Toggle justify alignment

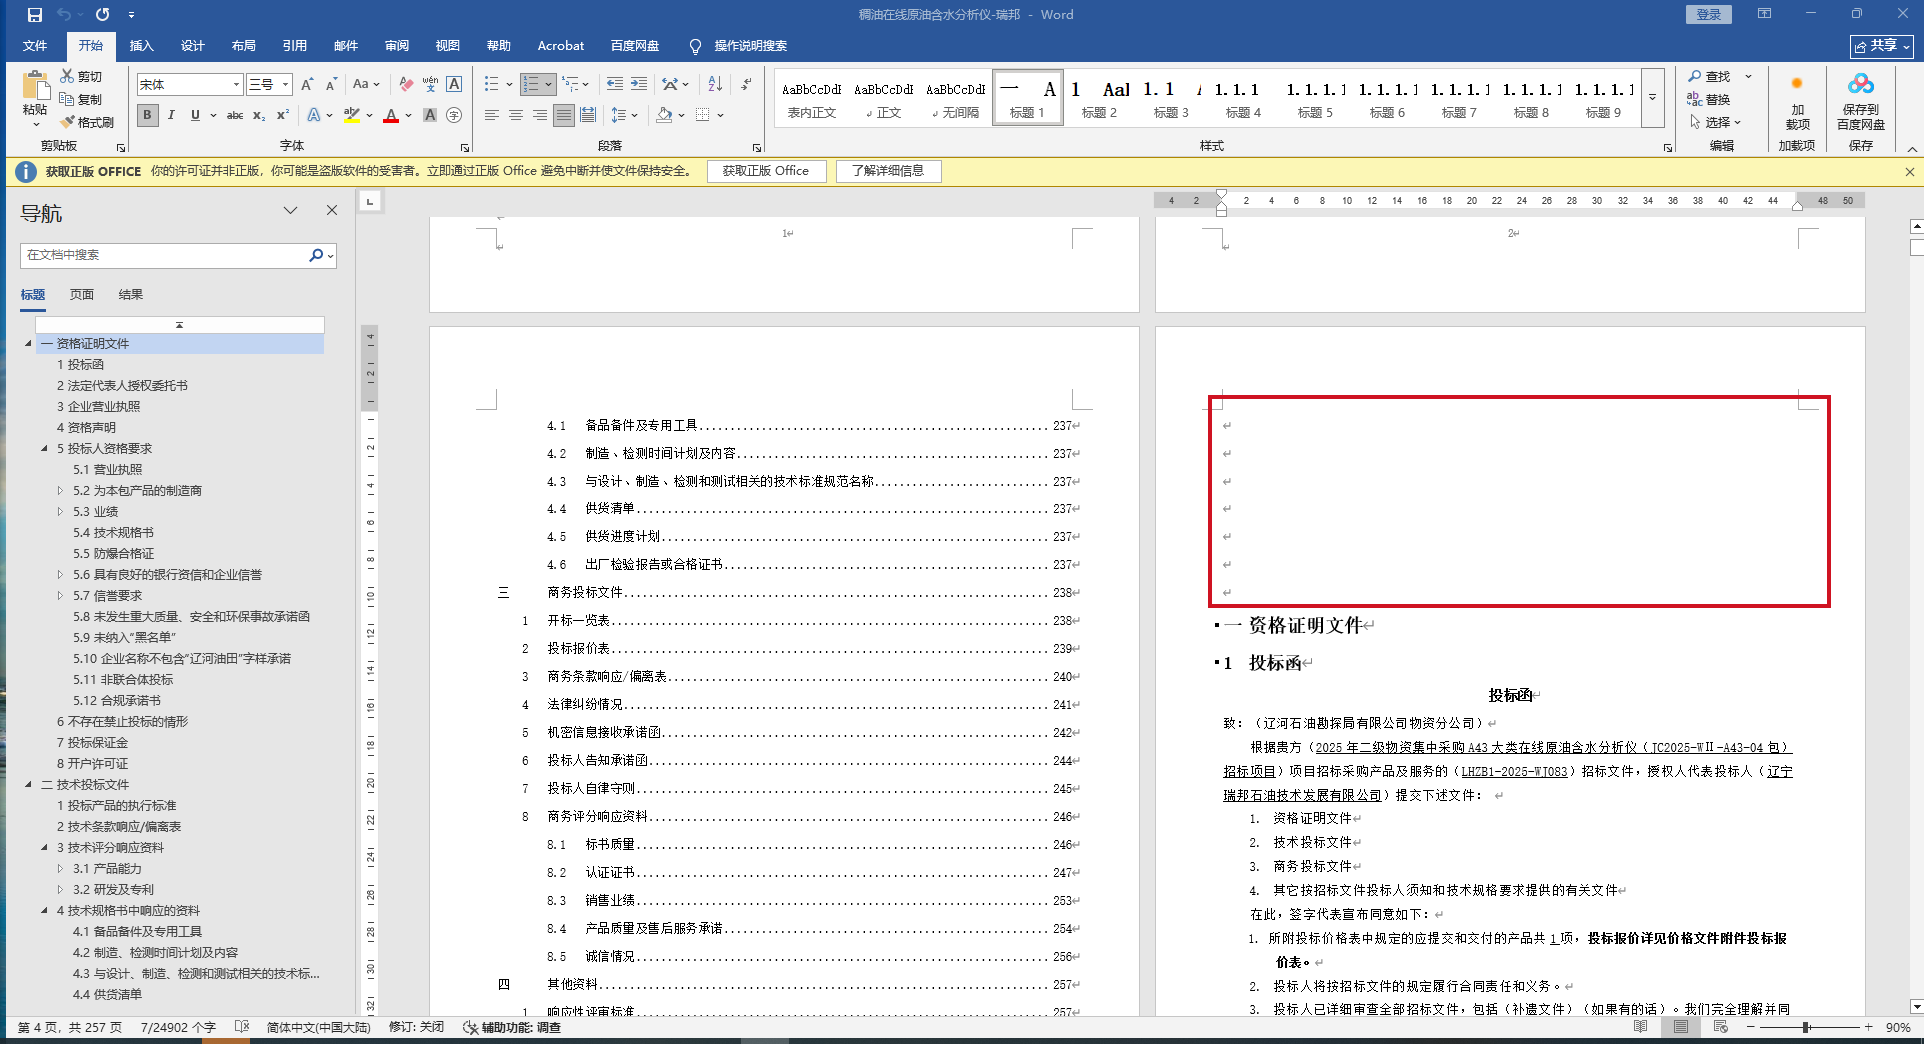point(564,116)
